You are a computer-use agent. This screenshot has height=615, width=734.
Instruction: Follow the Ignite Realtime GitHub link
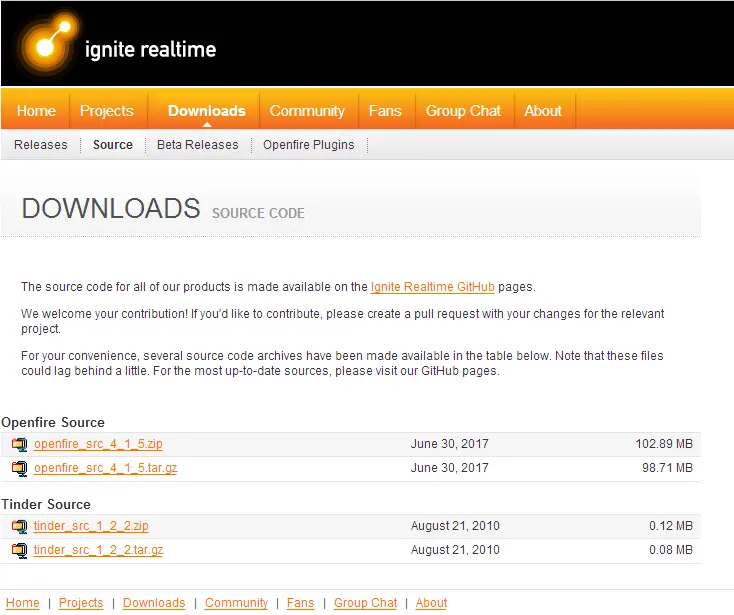(433, 287)
